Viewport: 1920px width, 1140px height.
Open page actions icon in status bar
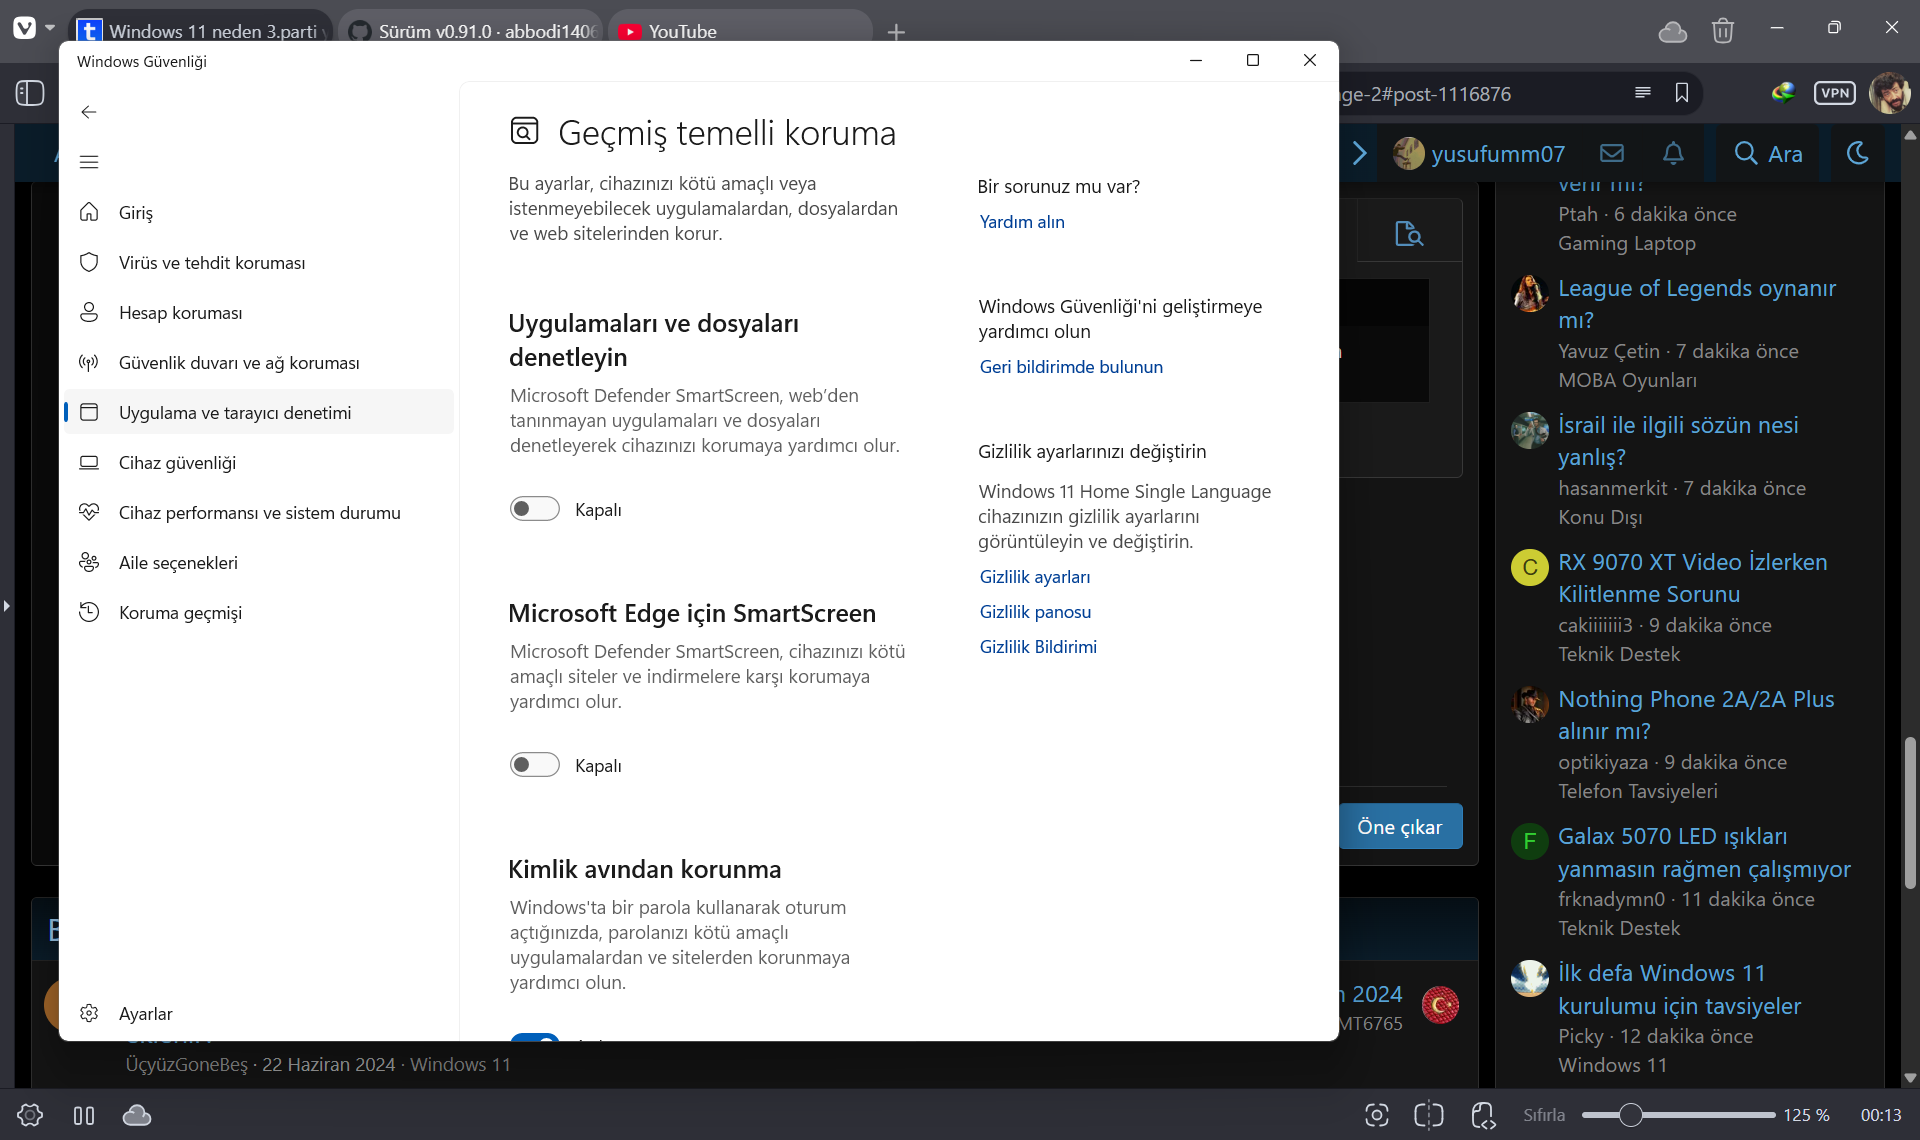coord(1483,1115)
